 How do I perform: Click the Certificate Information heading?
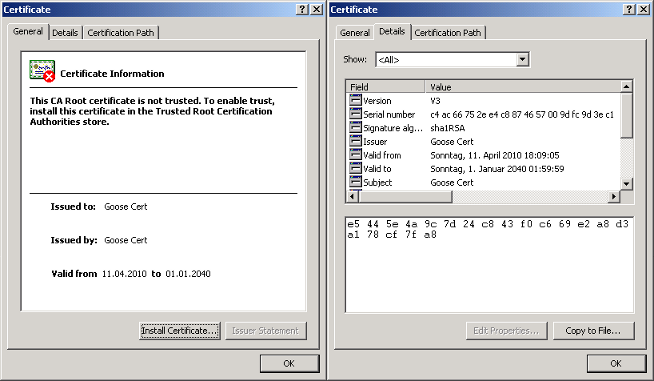(112, 73)
